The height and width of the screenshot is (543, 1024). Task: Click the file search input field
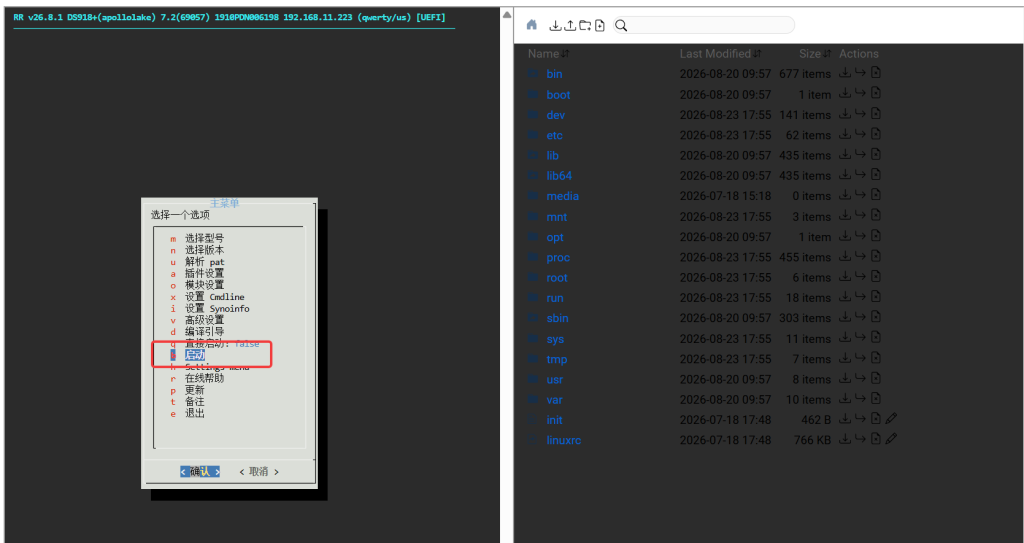pyautogui.click(x=704, y=25)
